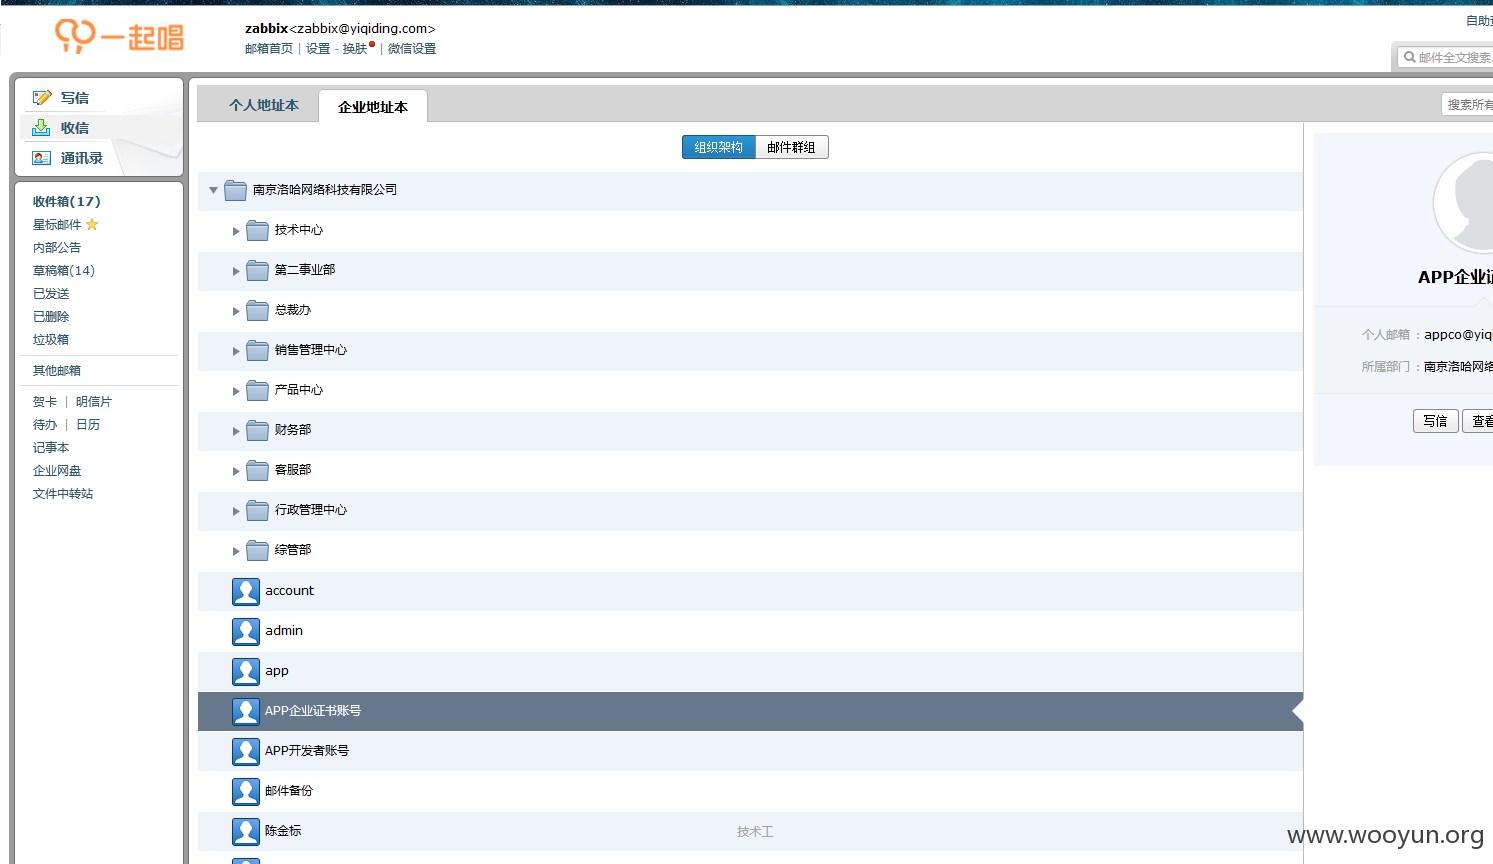Click the 客服部 folder icon
1493x864 pixels.
(x=258, y=470)
